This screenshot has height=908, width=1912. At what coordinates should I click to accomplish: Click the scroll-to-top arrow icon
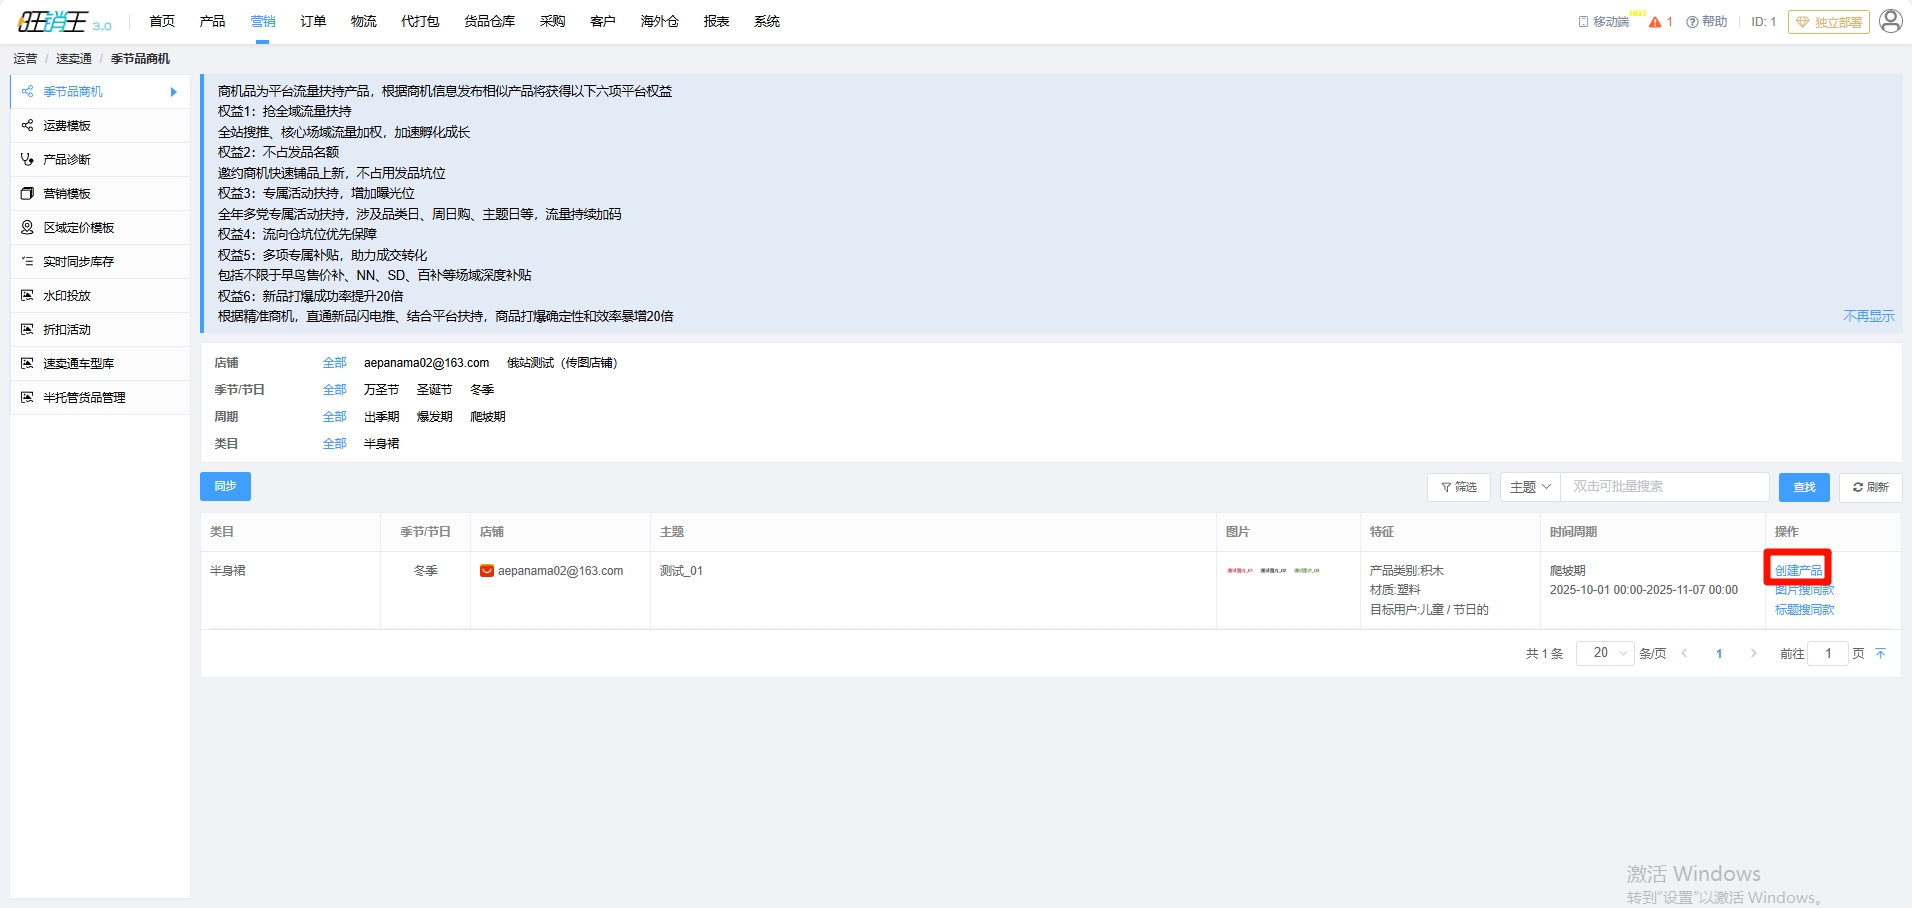pos(1880,653)
